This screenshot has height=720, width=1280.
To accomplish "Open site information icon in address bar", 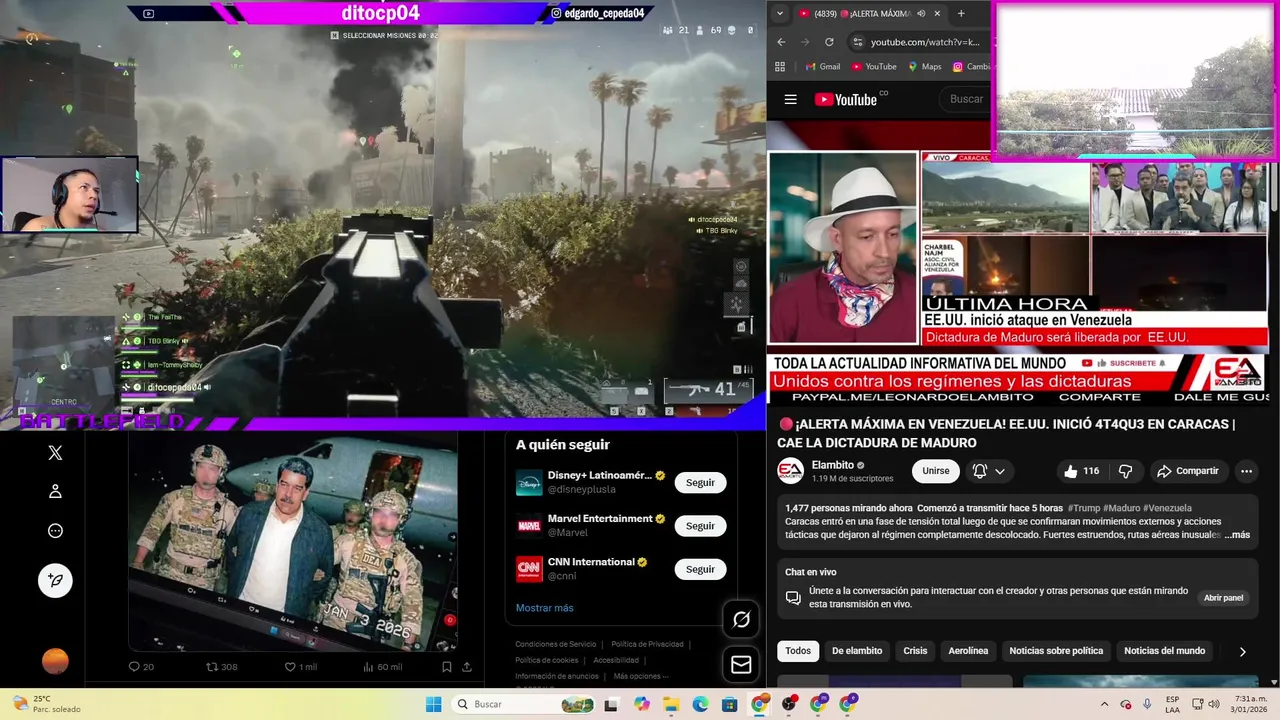I will point(857,42).
